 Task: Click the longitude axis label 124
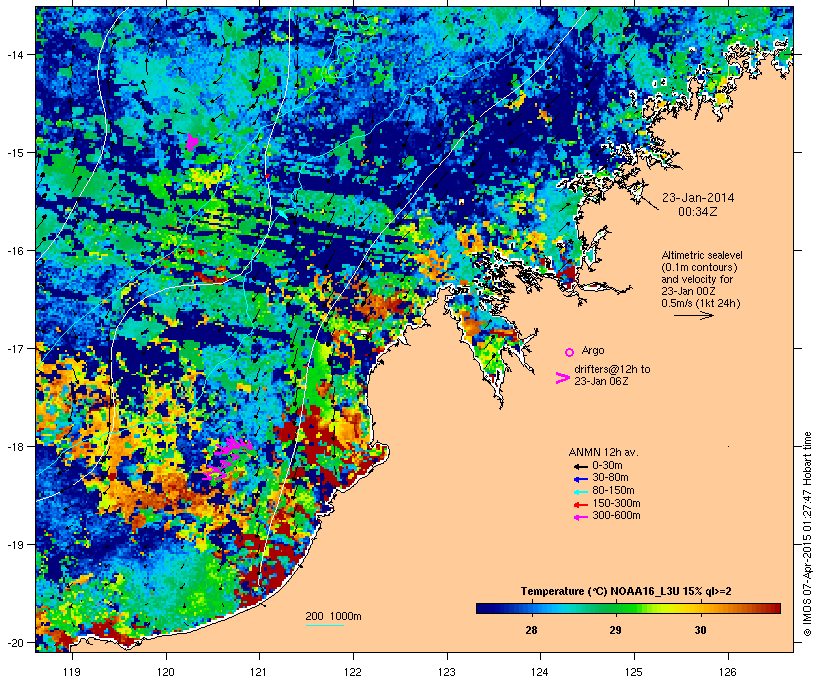pos(540,672)
